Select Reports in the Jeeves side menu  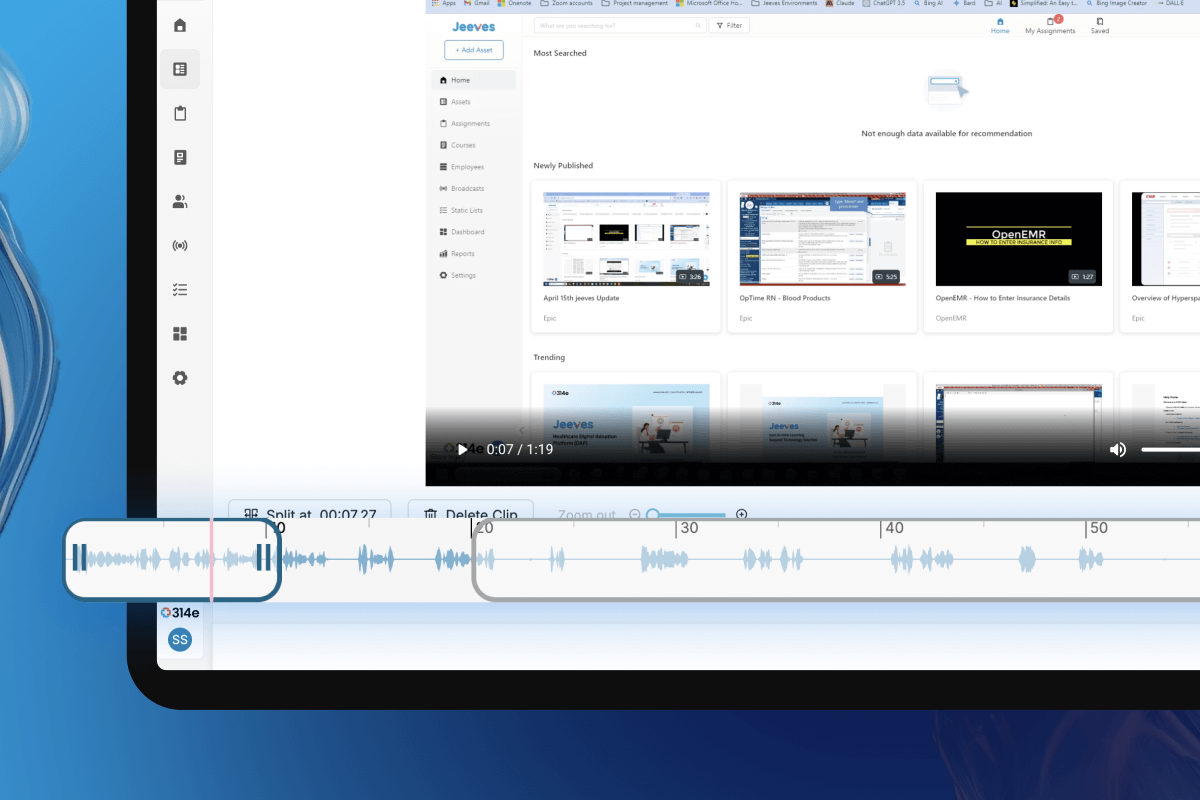[474, 254]
